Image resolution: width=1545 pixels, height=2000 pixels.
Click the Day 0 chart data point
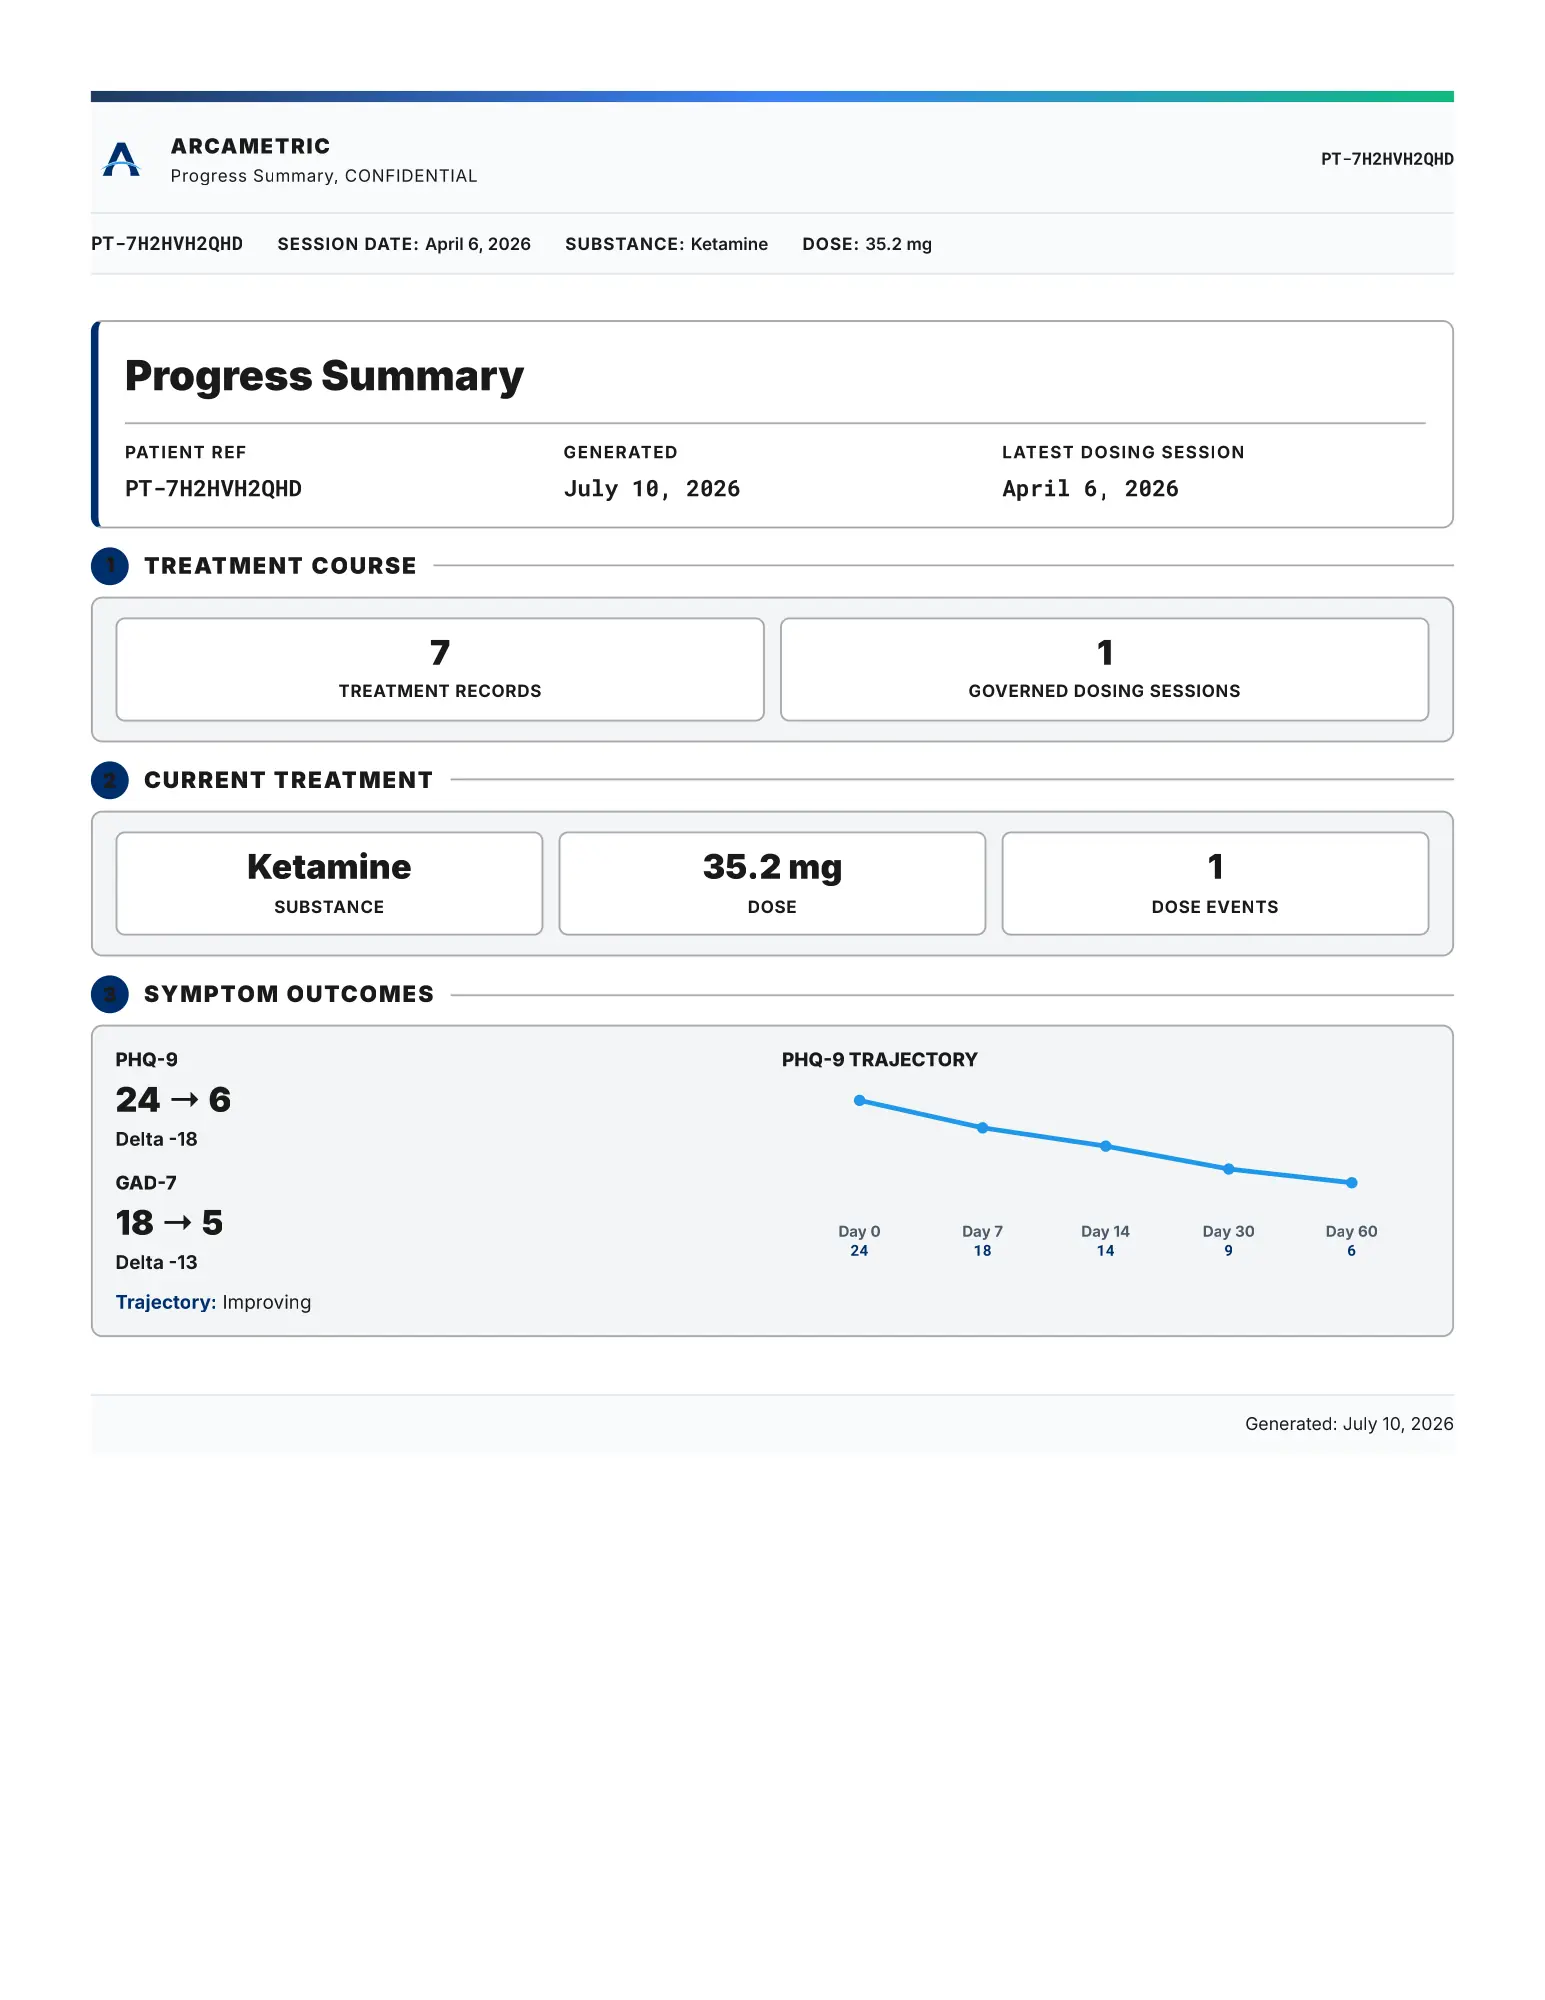pos(859,1100)
